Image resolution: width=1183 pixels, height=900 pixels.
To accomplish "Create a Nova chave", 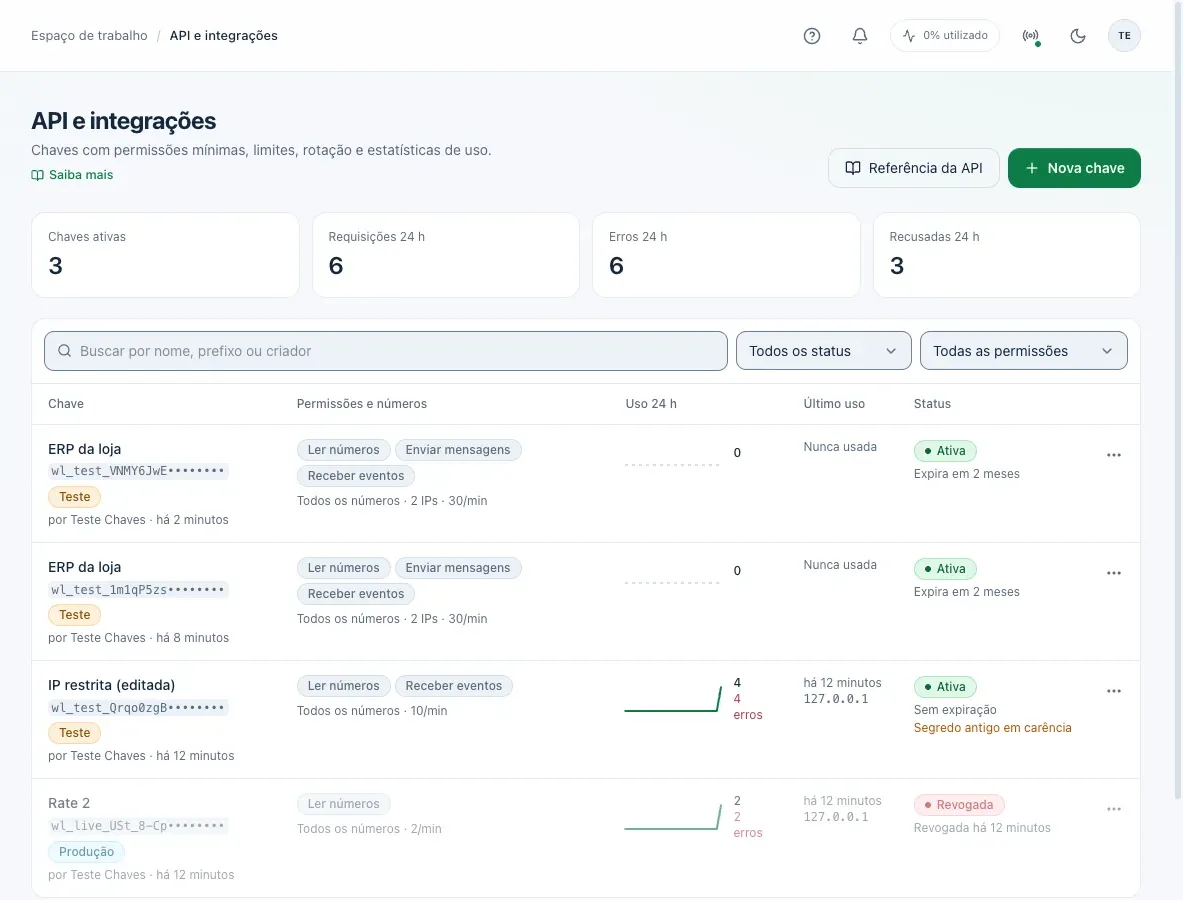I will coord(1074,168).
